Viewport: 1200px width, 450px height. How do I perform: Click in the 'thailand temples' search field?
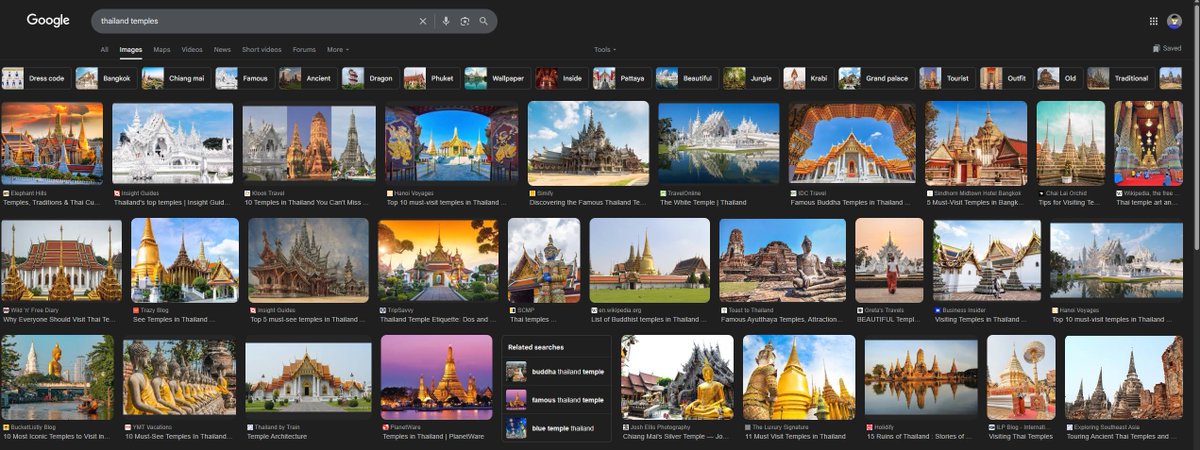tap(255, 21)
